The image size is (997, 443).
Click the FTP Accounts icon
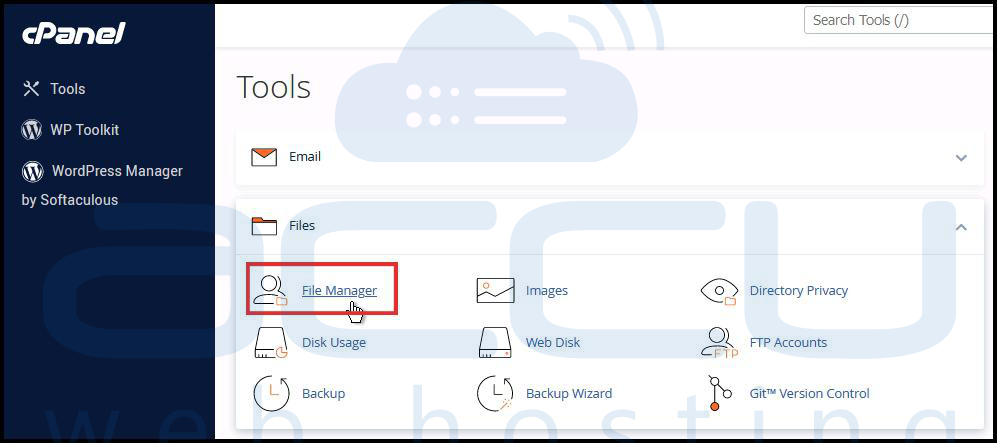coord(719,343)
